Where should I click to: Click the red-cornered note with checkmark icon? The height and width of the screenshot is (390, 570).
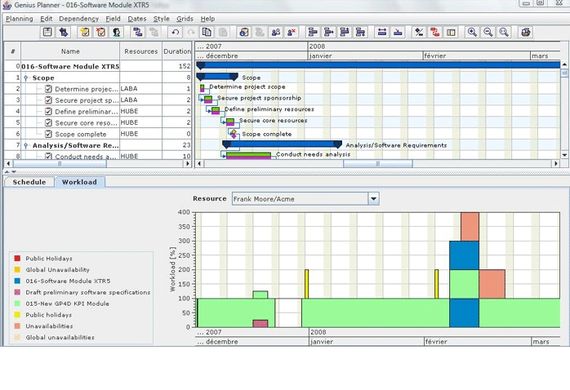tap(101, 32)
